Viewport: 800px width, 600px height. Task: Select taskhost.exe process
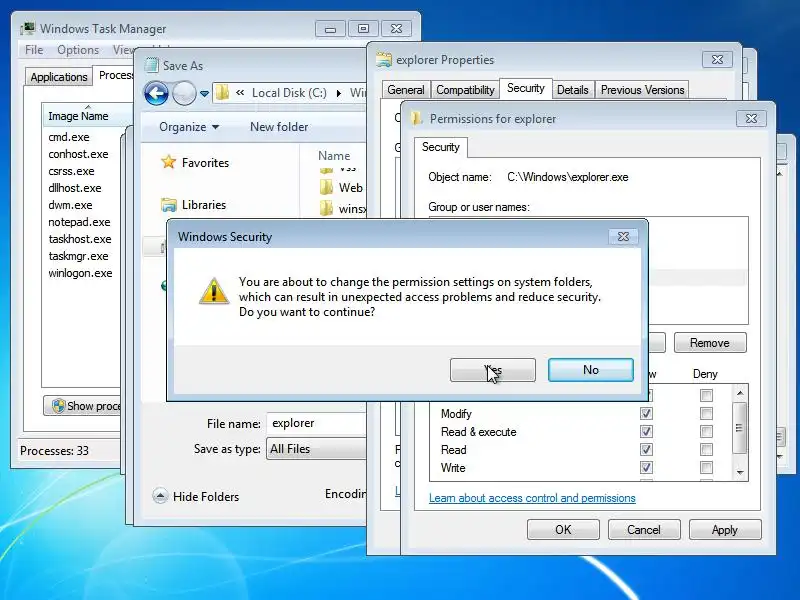pos(80,239)
